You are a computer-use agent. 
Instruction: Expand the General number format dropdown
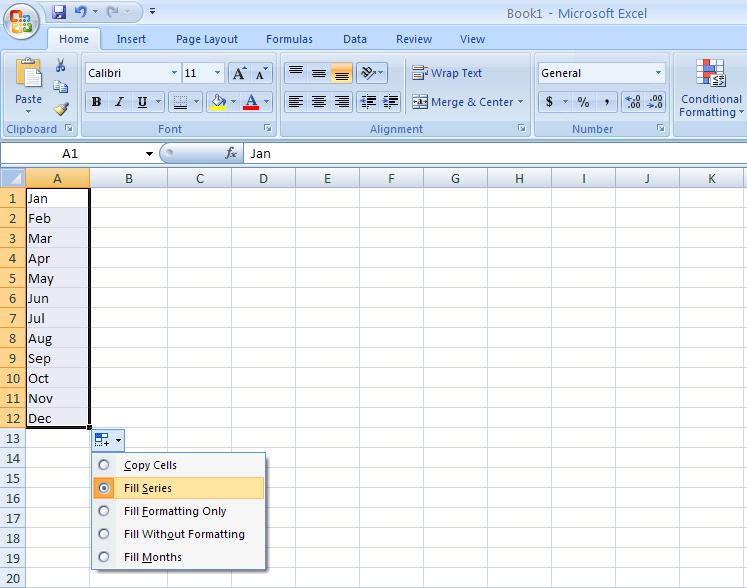pyautogui.click(x=658, y=73)
